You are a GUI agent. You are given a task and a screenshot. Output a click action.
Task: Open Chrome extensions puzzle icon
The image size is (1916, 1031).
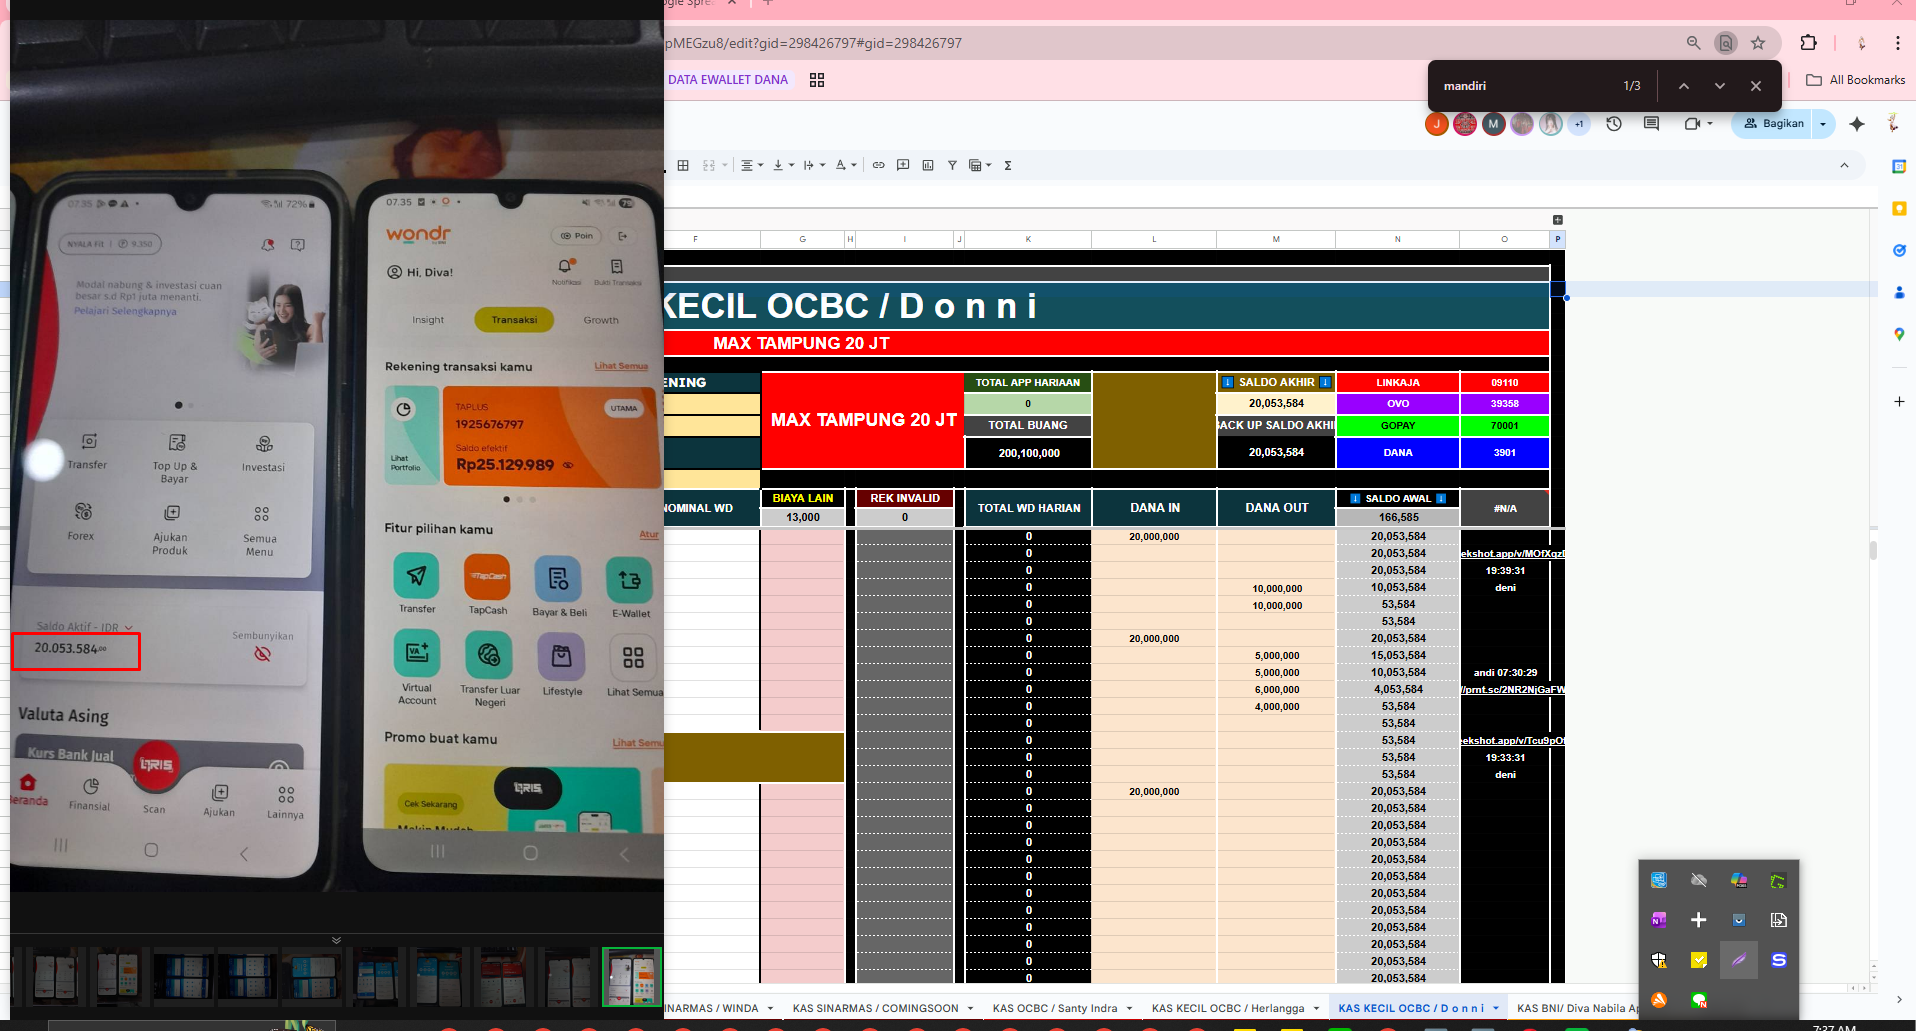point(1808,43)
